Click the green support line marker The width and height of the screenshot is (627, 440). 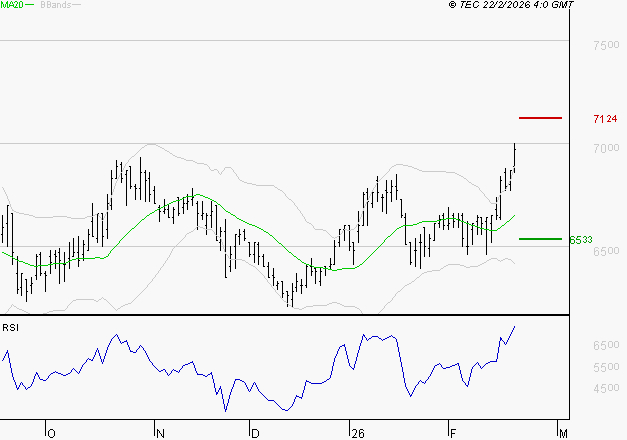(x=540, y=239)
